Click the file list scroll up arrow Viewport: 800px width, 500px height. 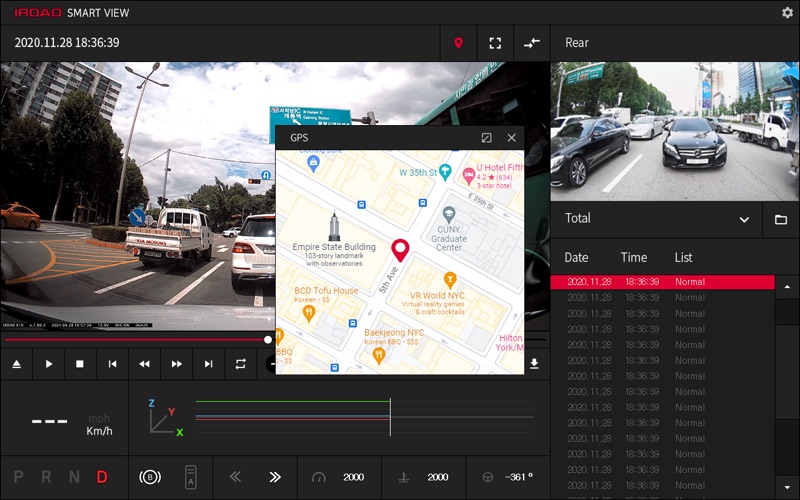[787, 287]
